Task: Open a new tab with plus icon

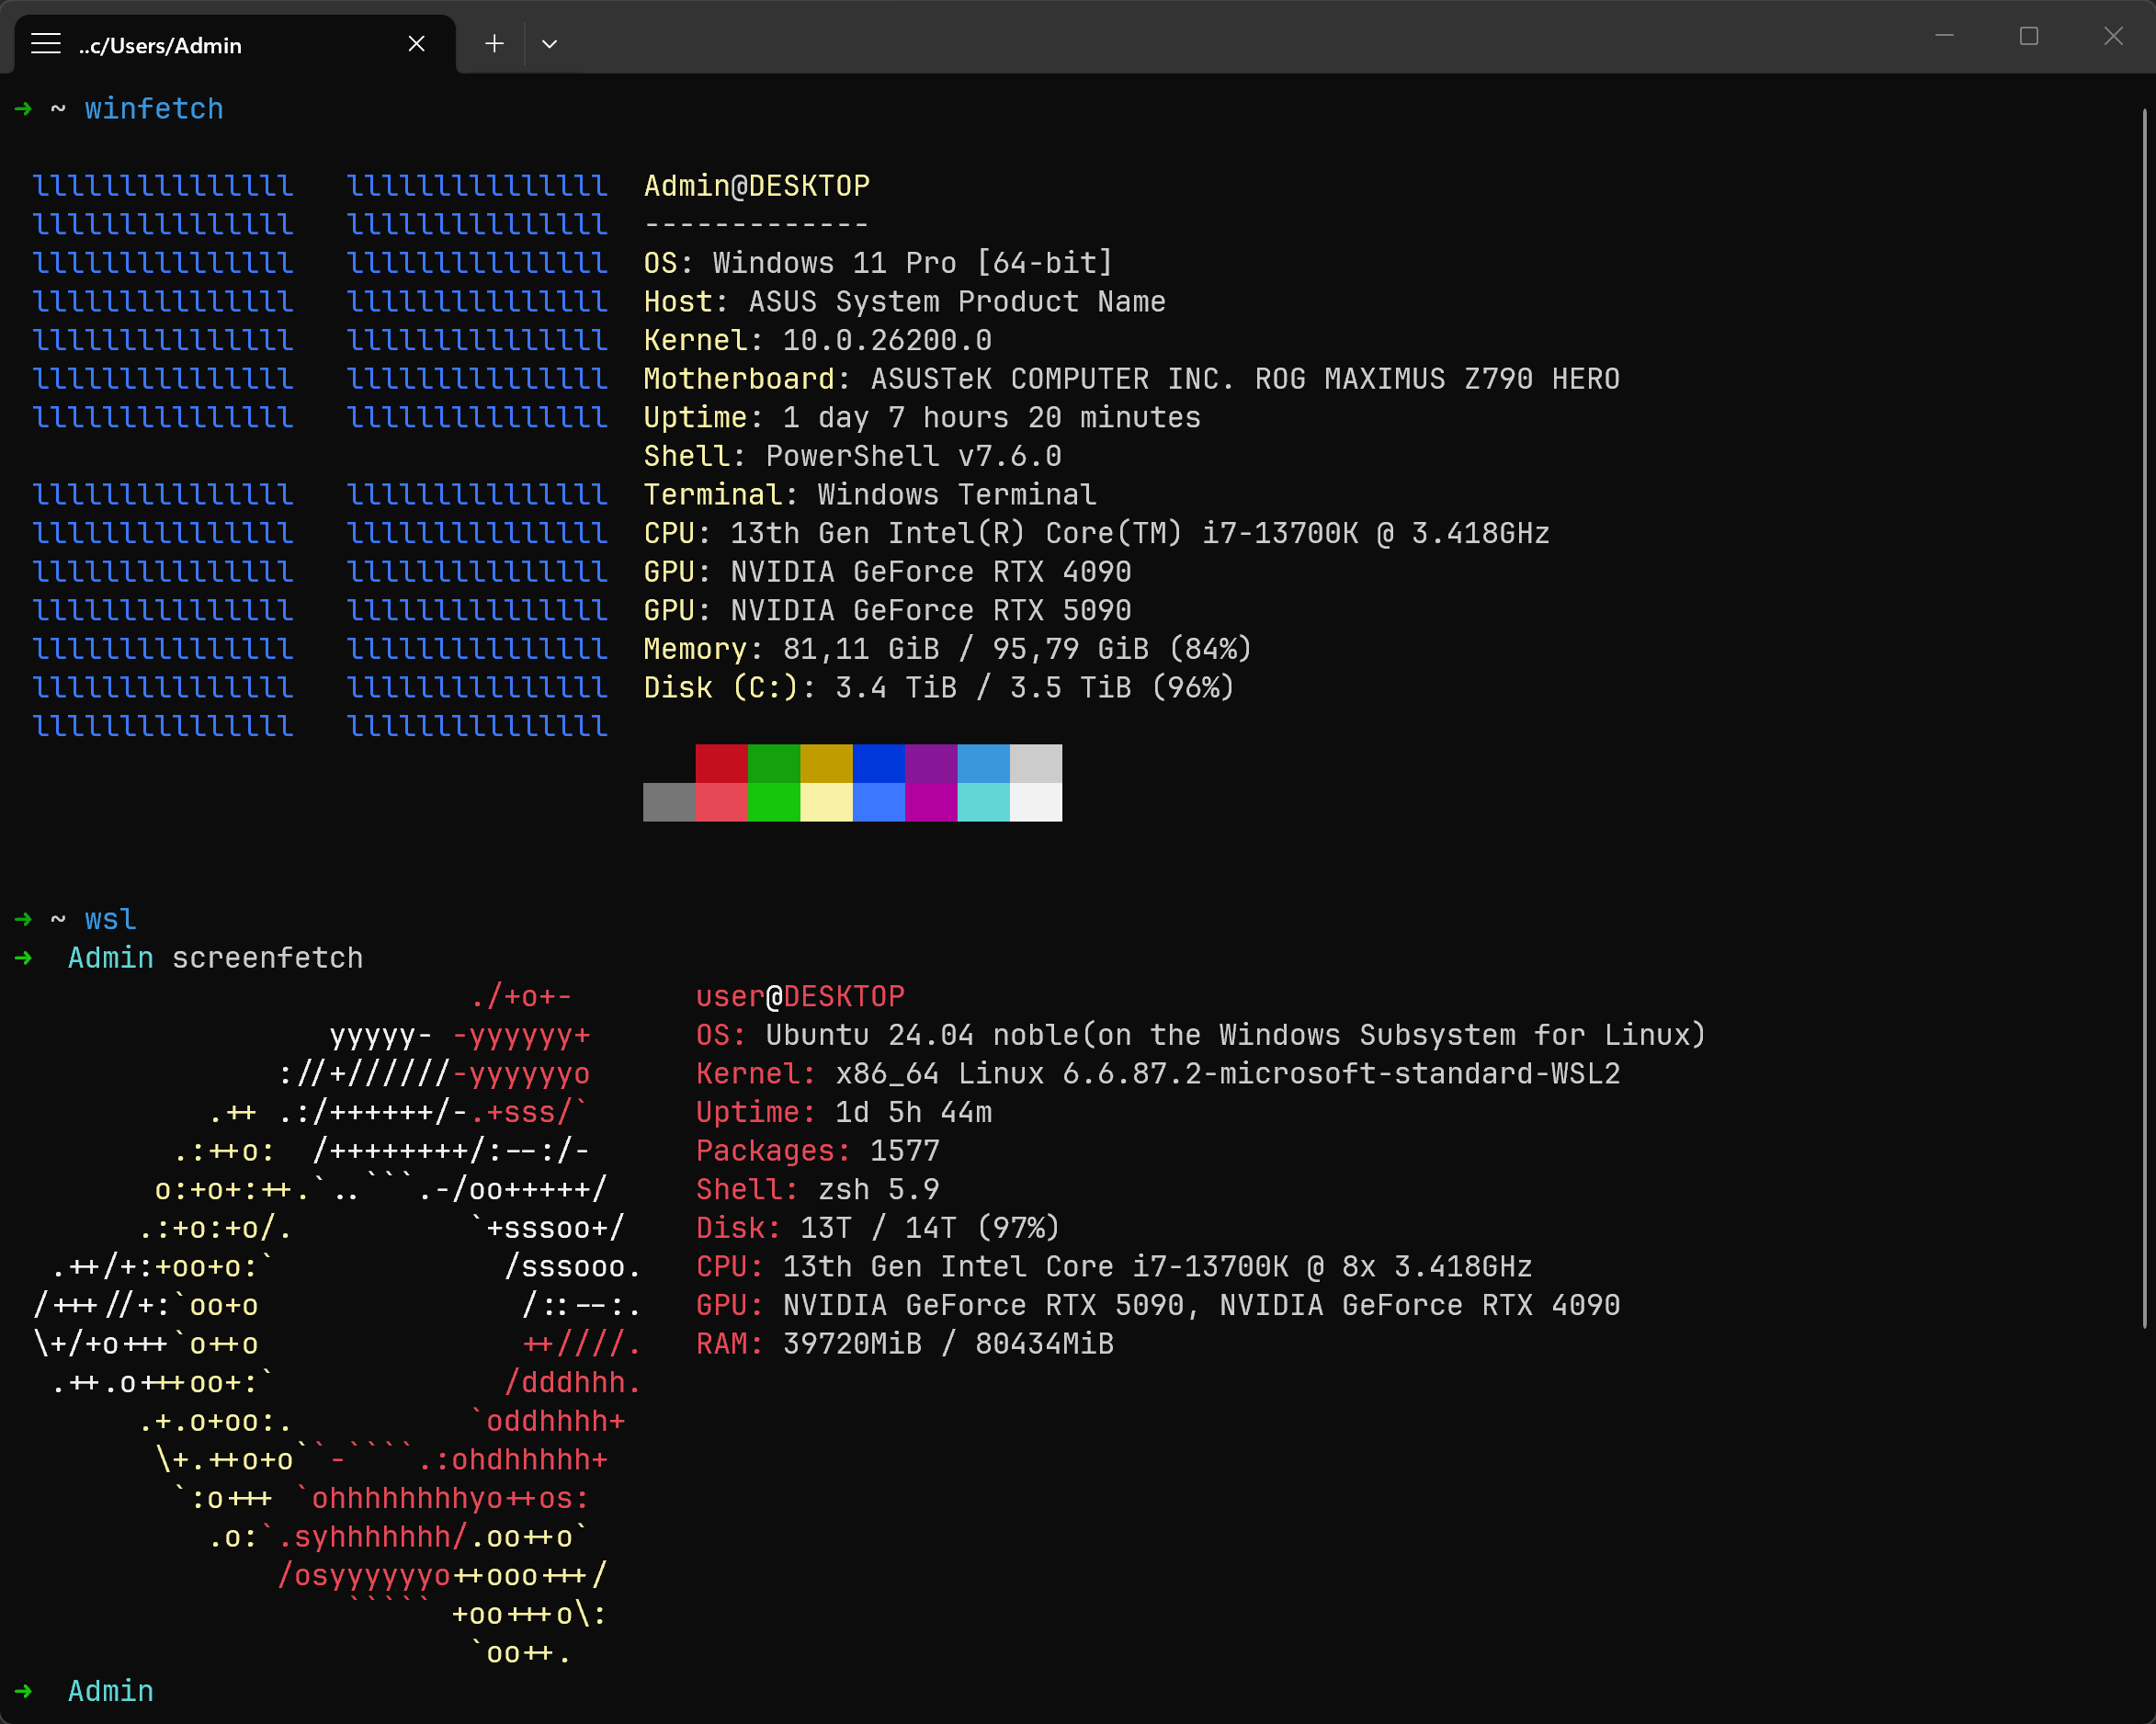Action: (494, 44)
